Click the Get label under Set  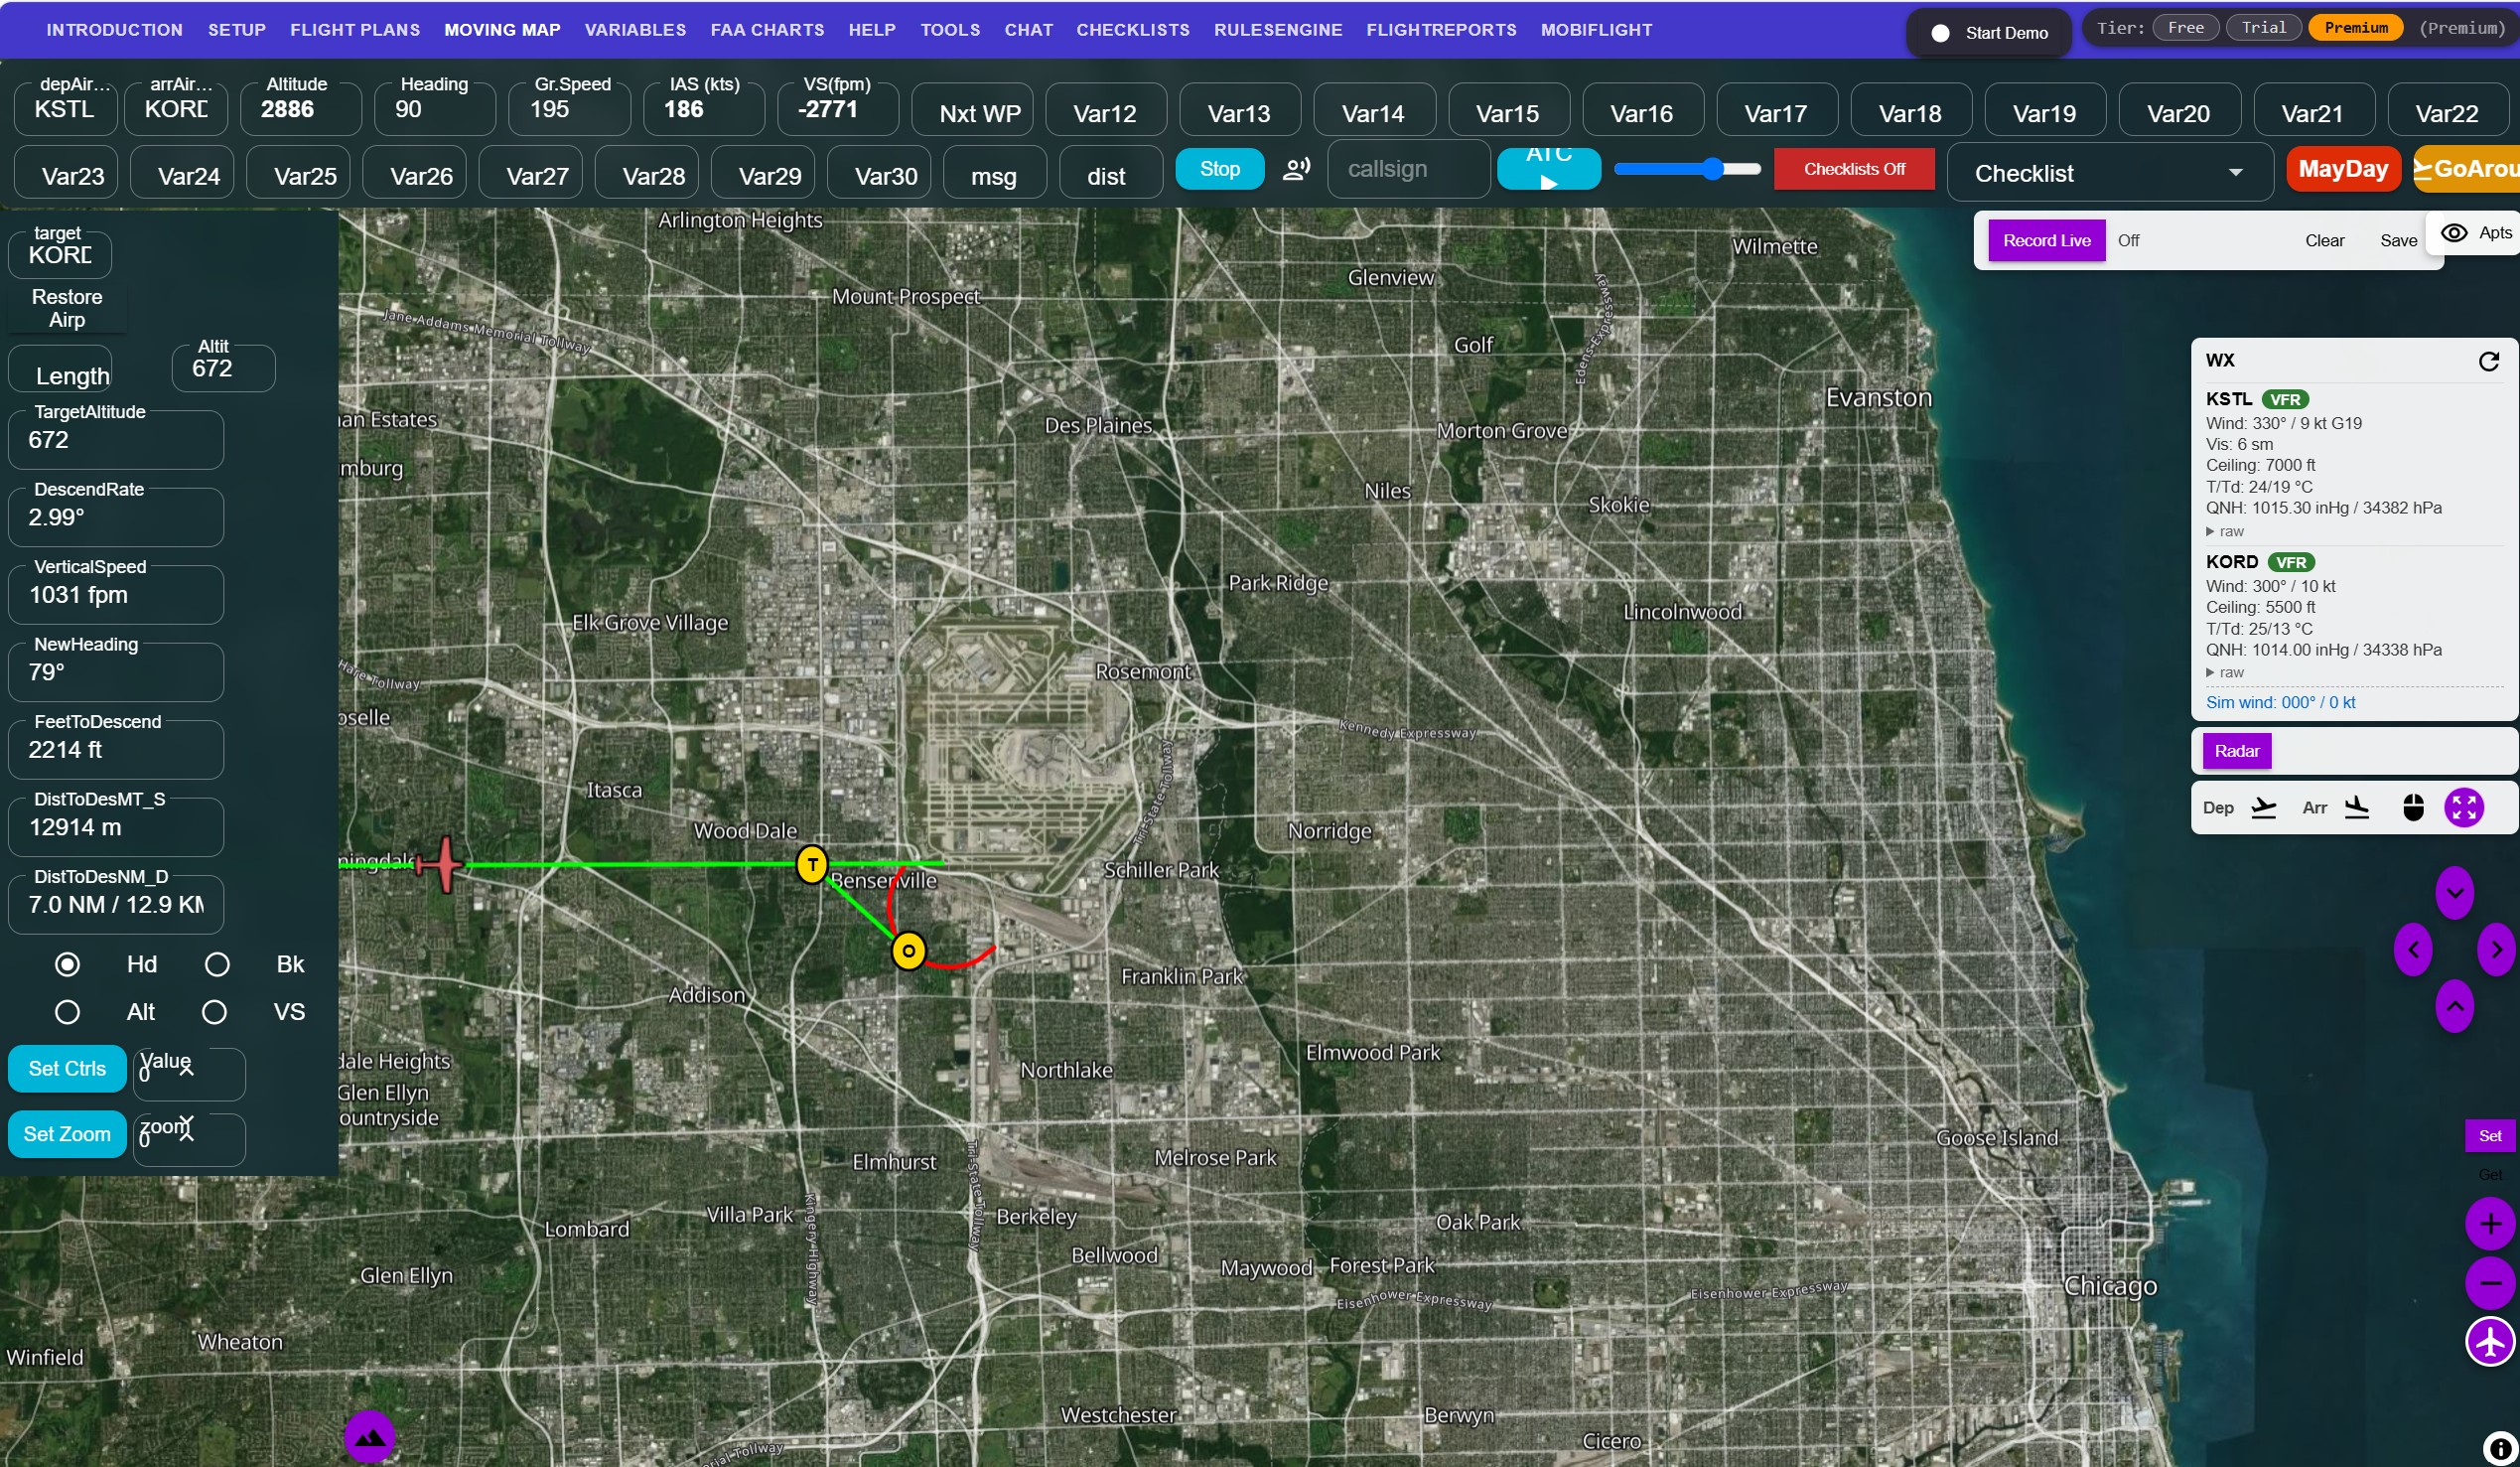click(2489, 1175)
